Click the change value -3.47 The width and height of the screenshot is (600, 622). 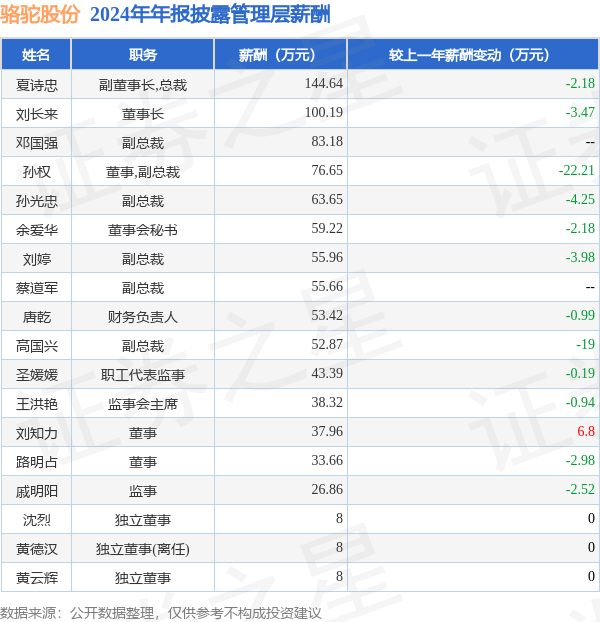(580, 112)
